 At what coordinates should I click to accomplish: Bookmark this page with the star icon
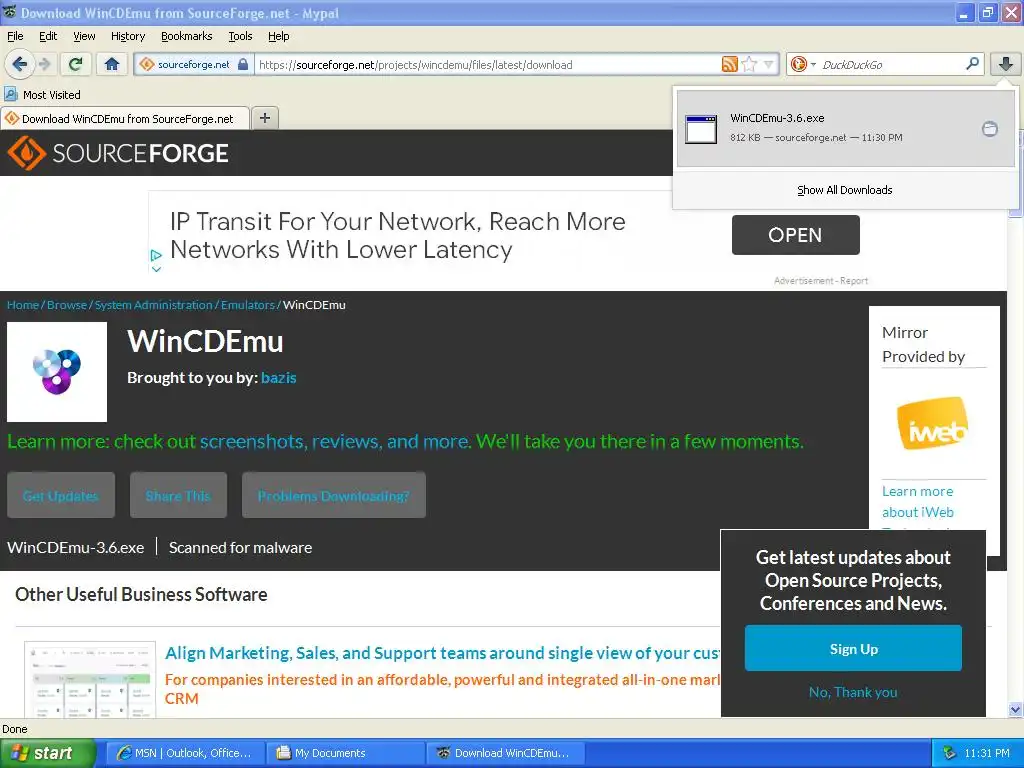coord(749,64)
